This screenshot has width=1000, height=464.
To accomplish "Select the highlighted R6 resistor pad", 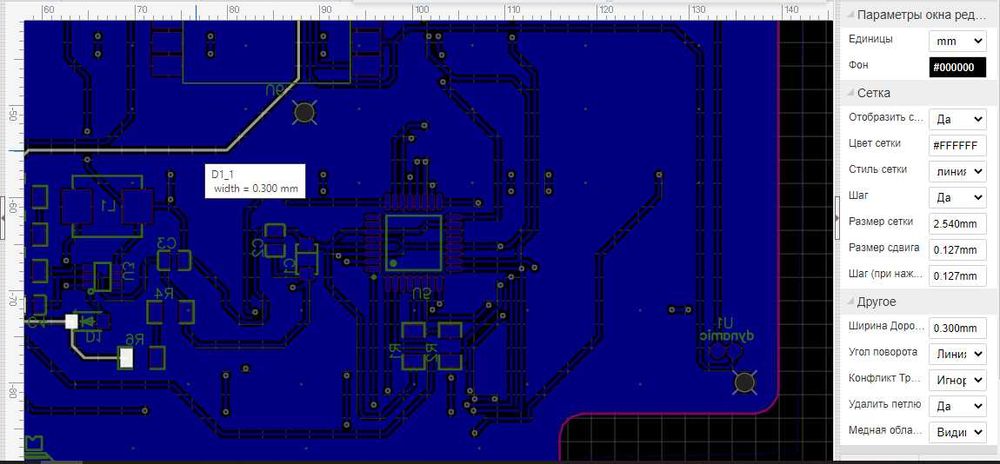I will (x=126, y=358).
